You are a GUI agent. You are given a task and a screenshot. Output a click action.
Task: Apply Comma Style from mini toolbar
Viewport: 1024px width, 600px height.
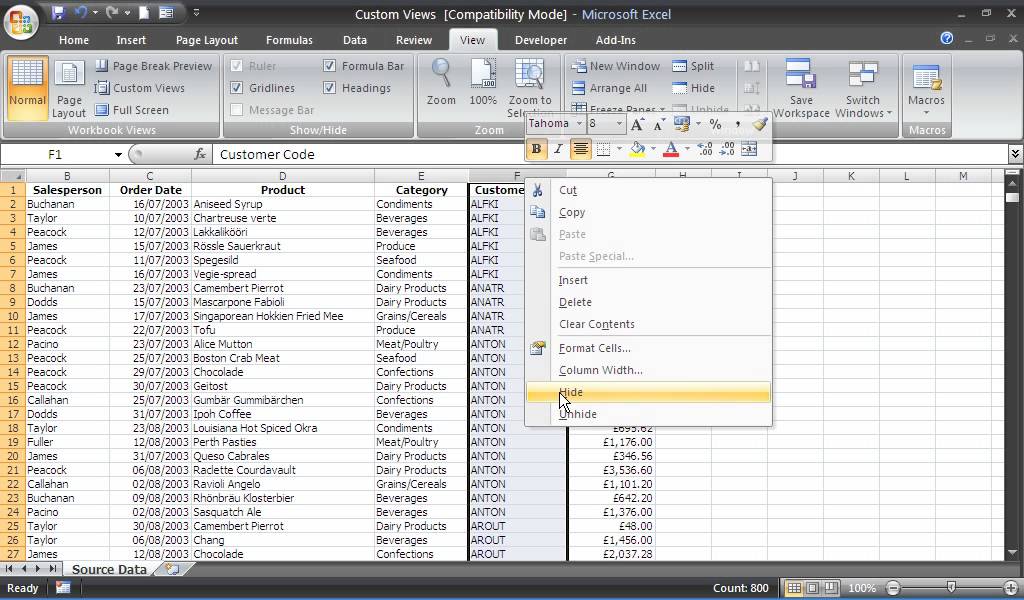pos(737,124)
